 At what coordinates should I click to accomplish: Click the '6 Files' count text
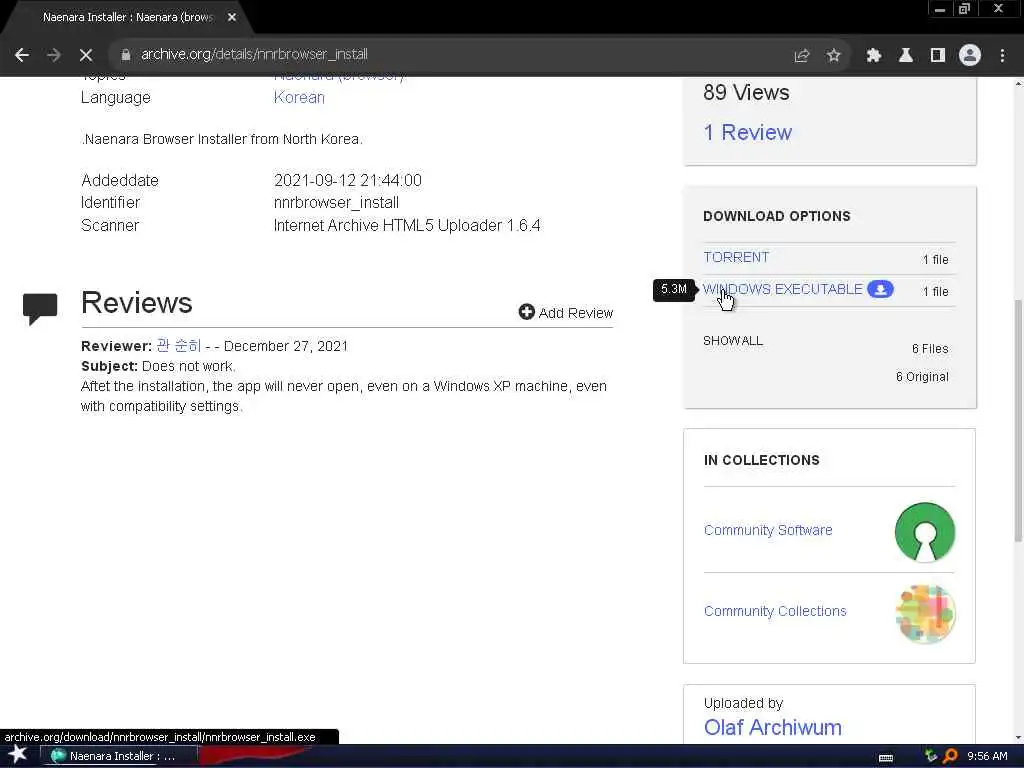coord(930,349)
